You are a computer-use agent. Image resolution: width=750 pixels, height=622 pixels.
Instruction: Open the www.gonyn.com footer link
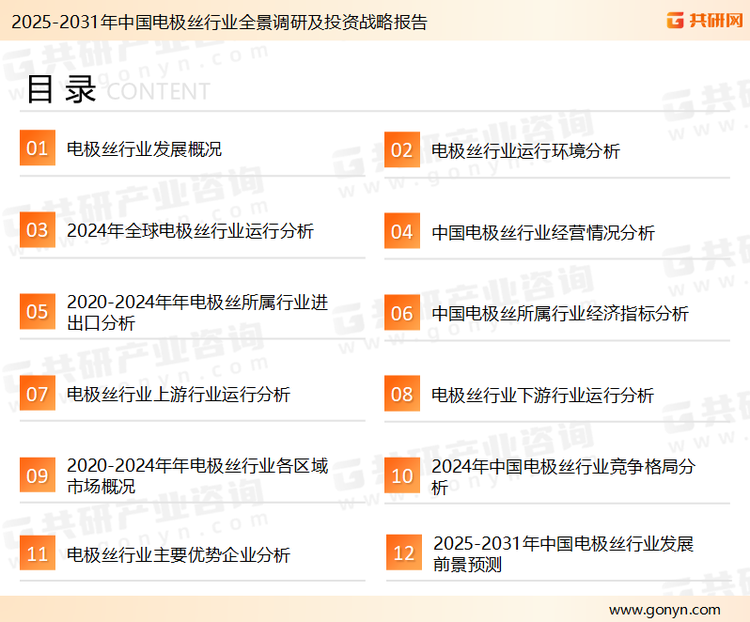point(665,610)
